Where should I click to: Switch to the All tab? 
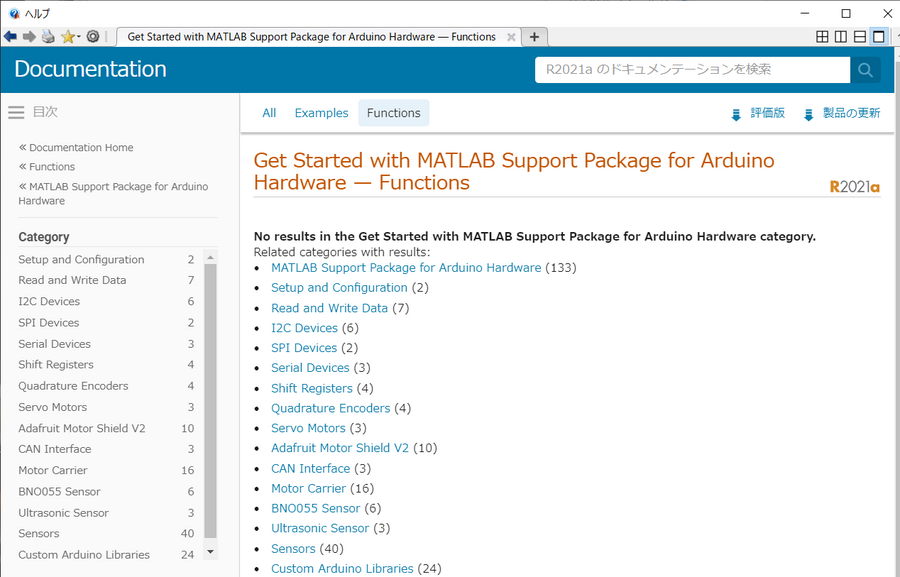(268, 113)
